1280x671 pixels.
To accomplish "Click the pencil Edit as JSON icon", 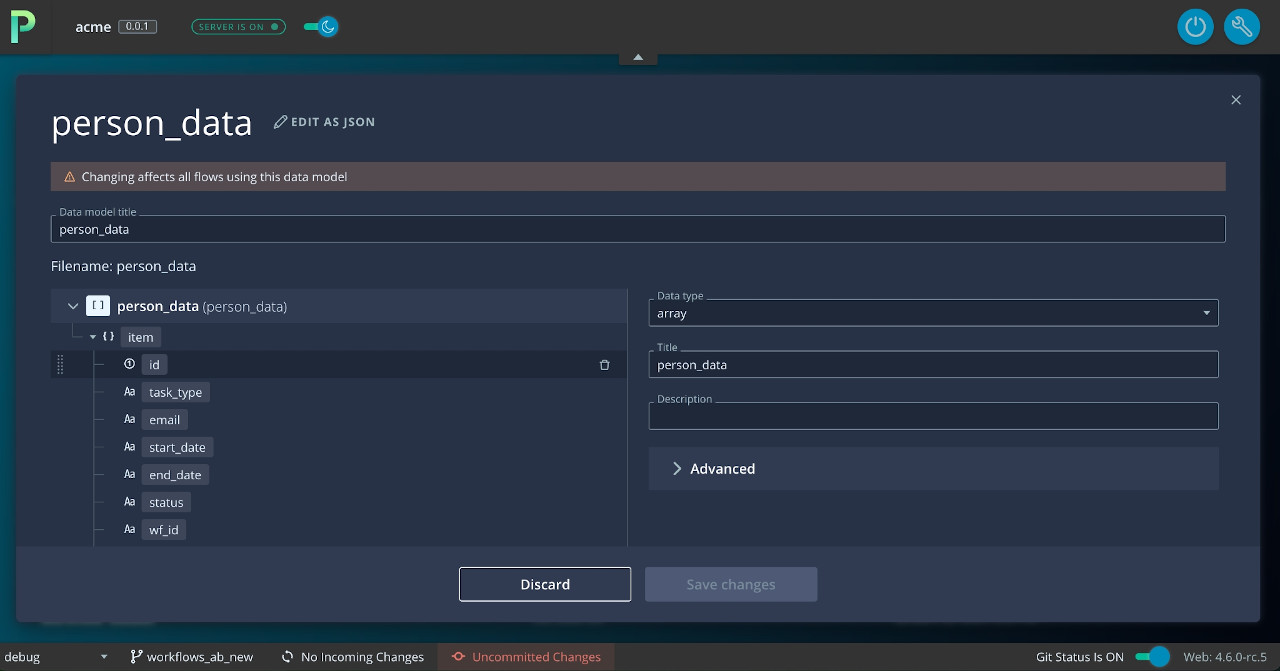I will point(281,122).
